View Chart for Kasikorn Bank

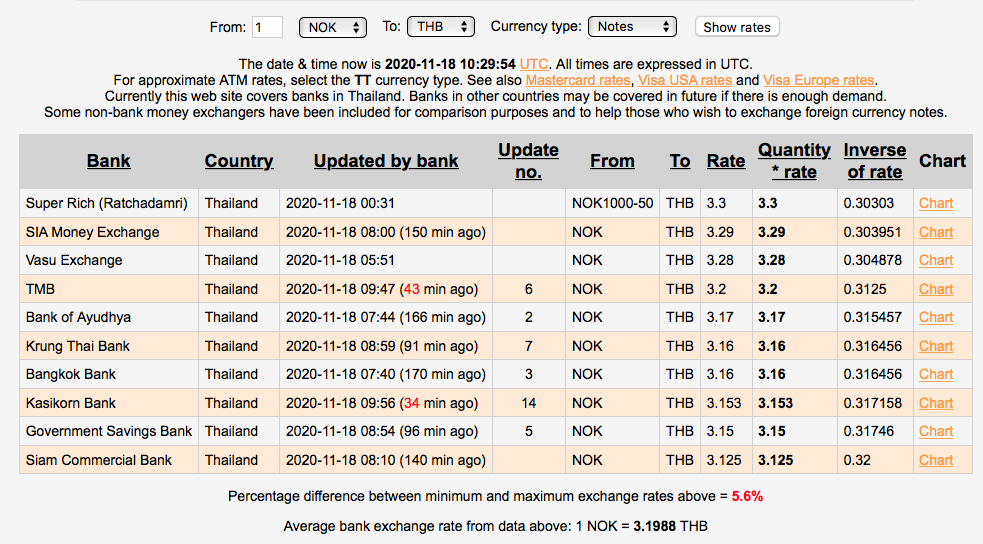tap(936, 403)
